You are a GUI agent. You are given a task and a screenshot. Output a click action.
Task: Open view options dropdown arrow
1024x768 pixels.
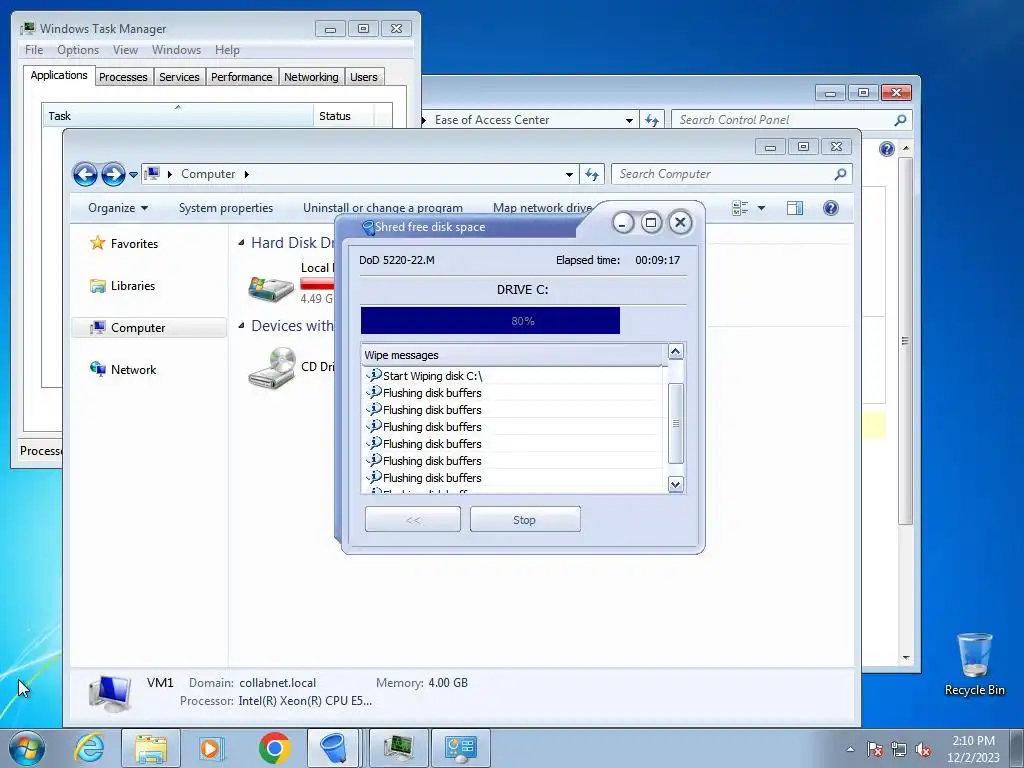(761, 208)
